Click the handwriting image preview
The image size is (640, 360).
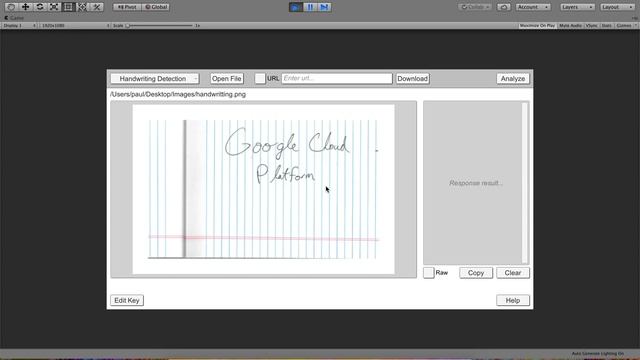click(x=263, y=189)
